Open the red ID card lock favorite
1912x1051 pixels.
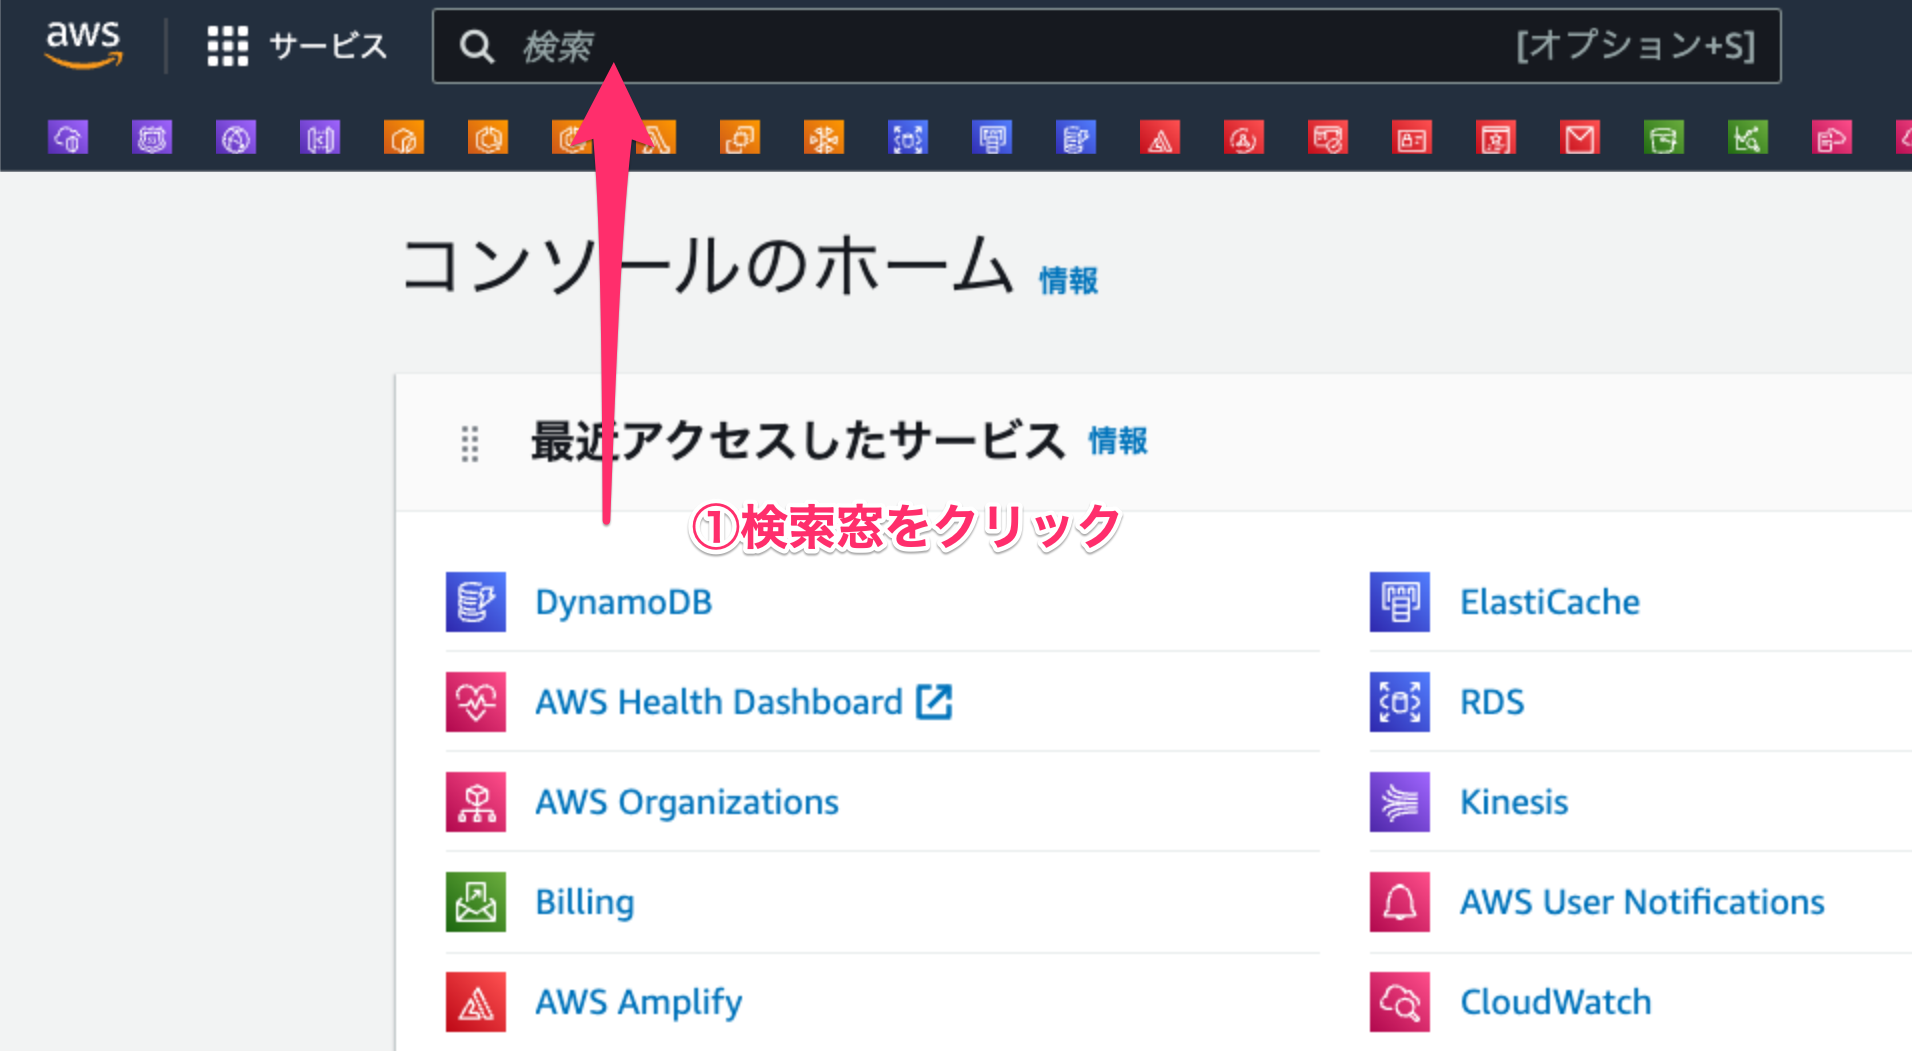pyautogui.click(x=1412, y=138)
